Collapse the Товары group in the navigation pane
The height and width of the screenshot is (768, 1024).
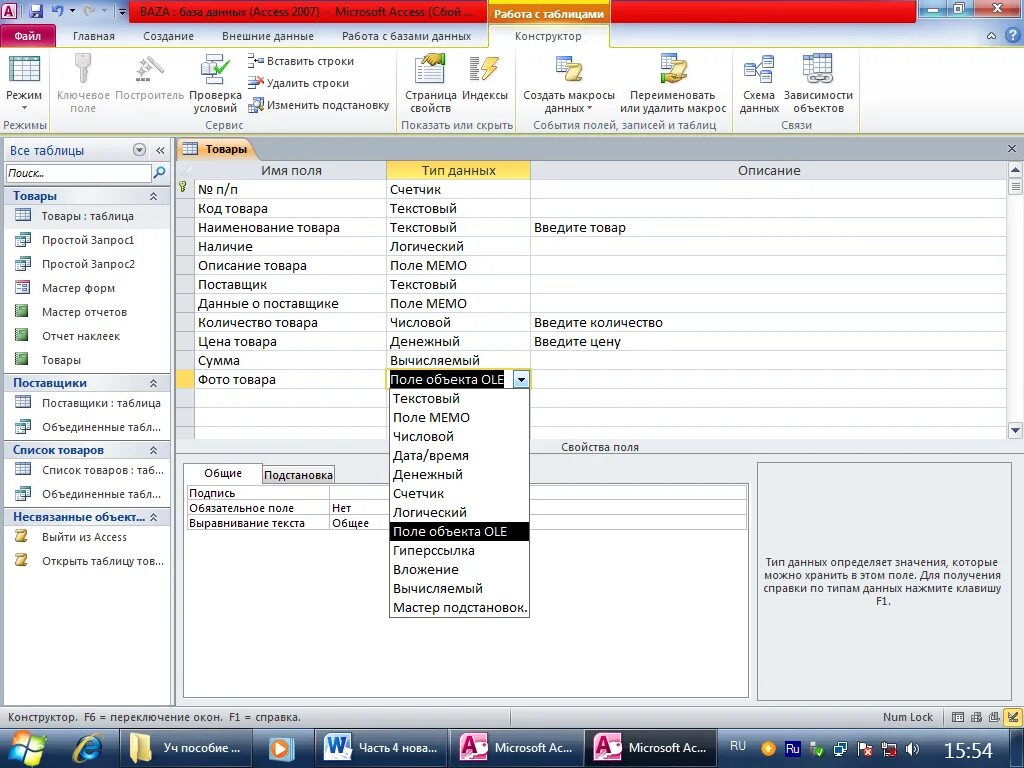(x=153, y=196)
